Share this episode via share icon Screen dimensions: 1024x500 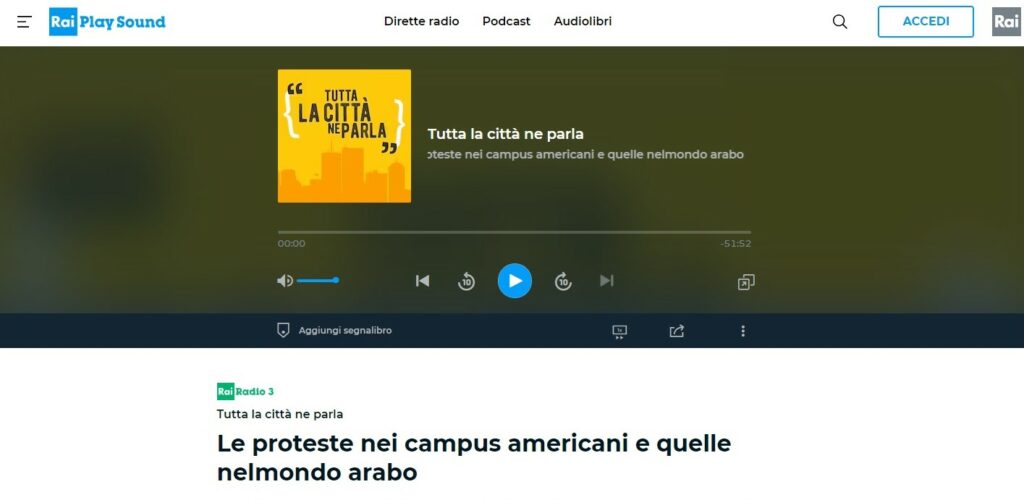click(677, 331)
